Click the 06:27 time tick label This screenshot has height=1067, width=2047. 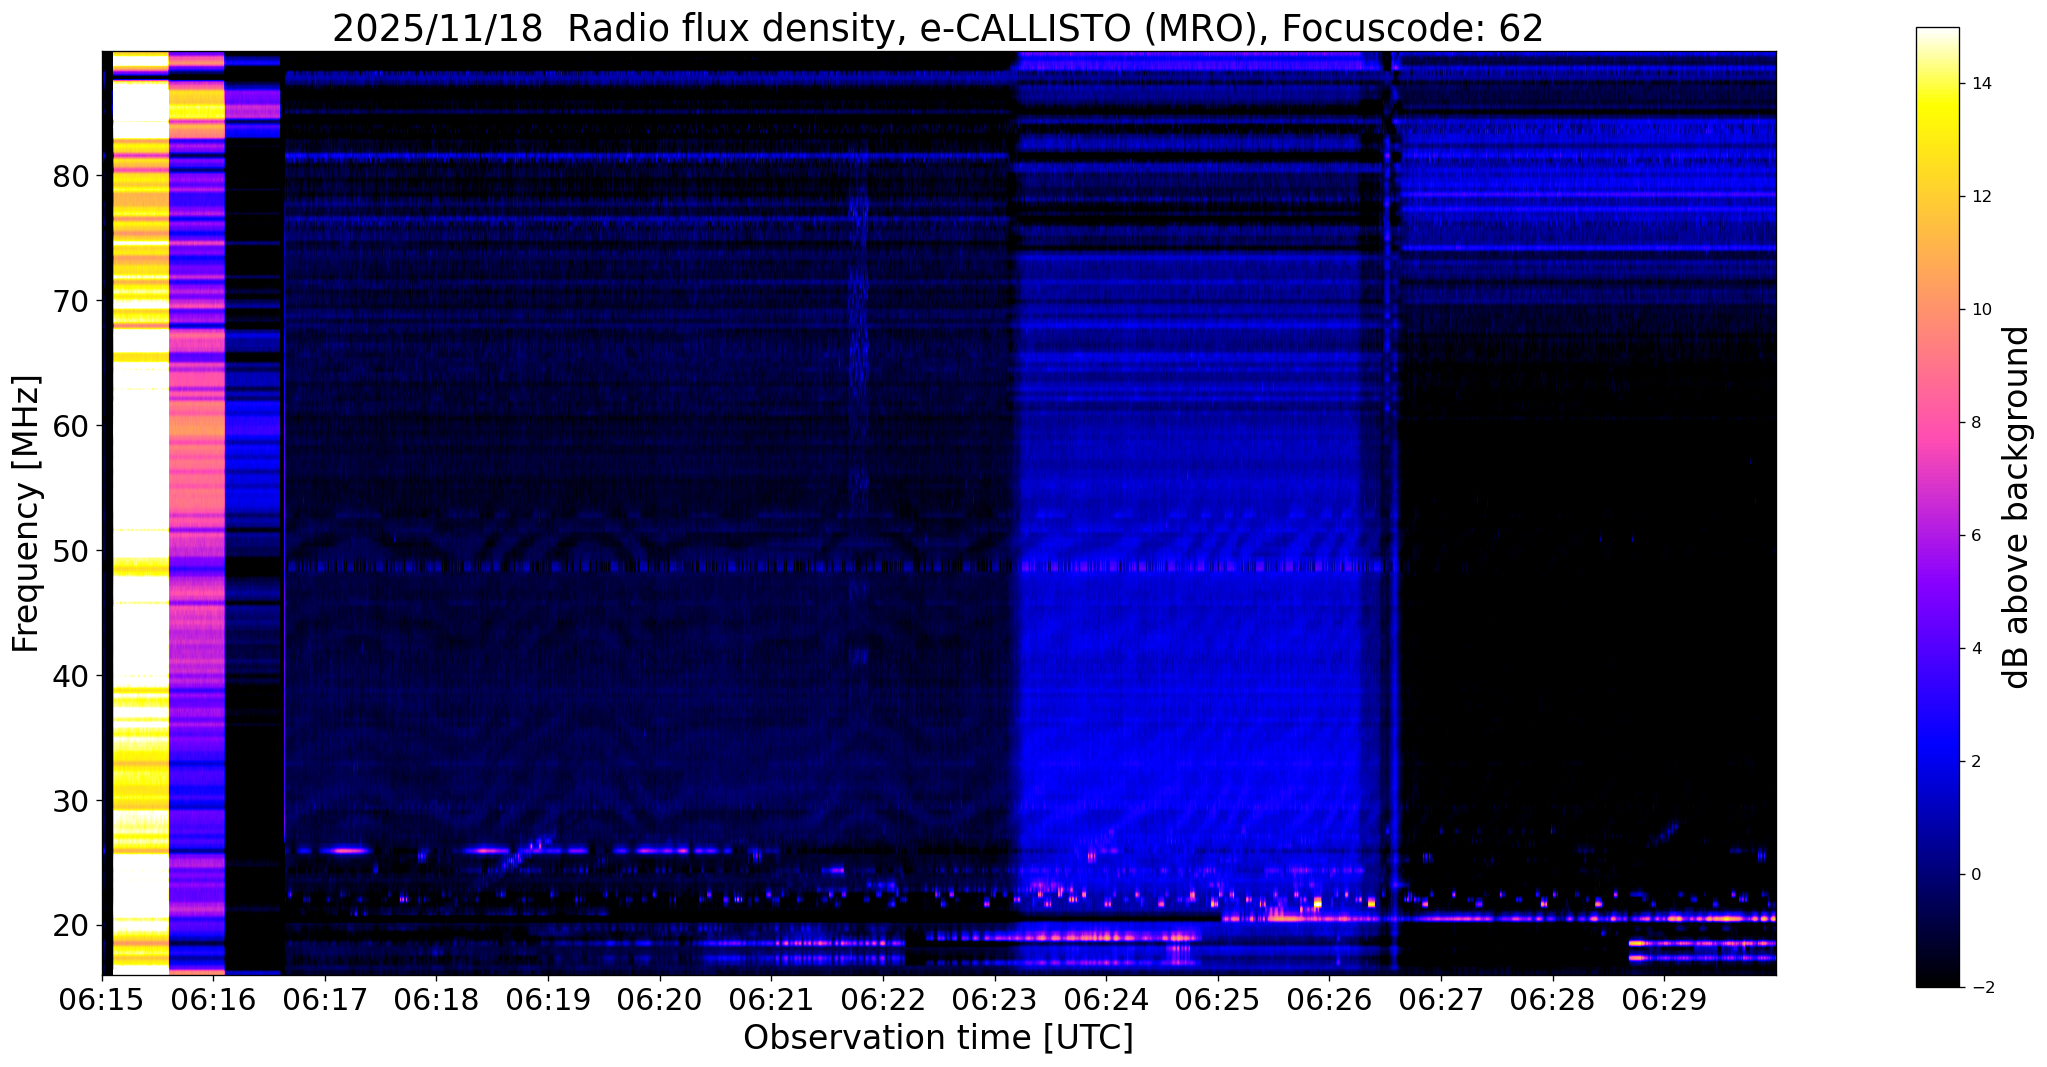point(1441,998)
